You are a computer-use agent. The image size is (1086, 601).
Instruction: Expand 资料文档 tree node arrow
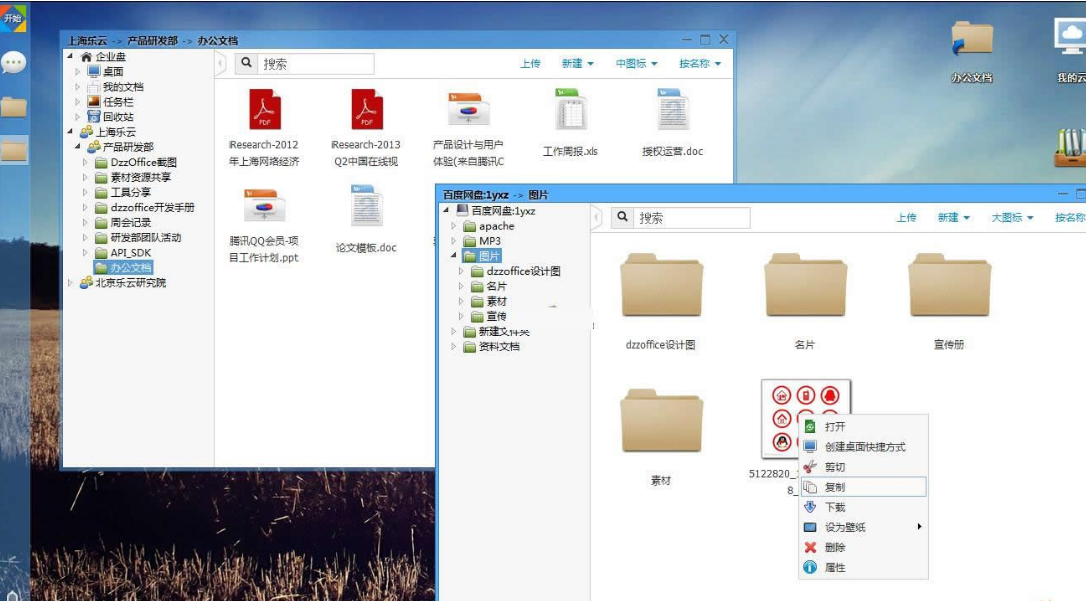tap(454, 346)
